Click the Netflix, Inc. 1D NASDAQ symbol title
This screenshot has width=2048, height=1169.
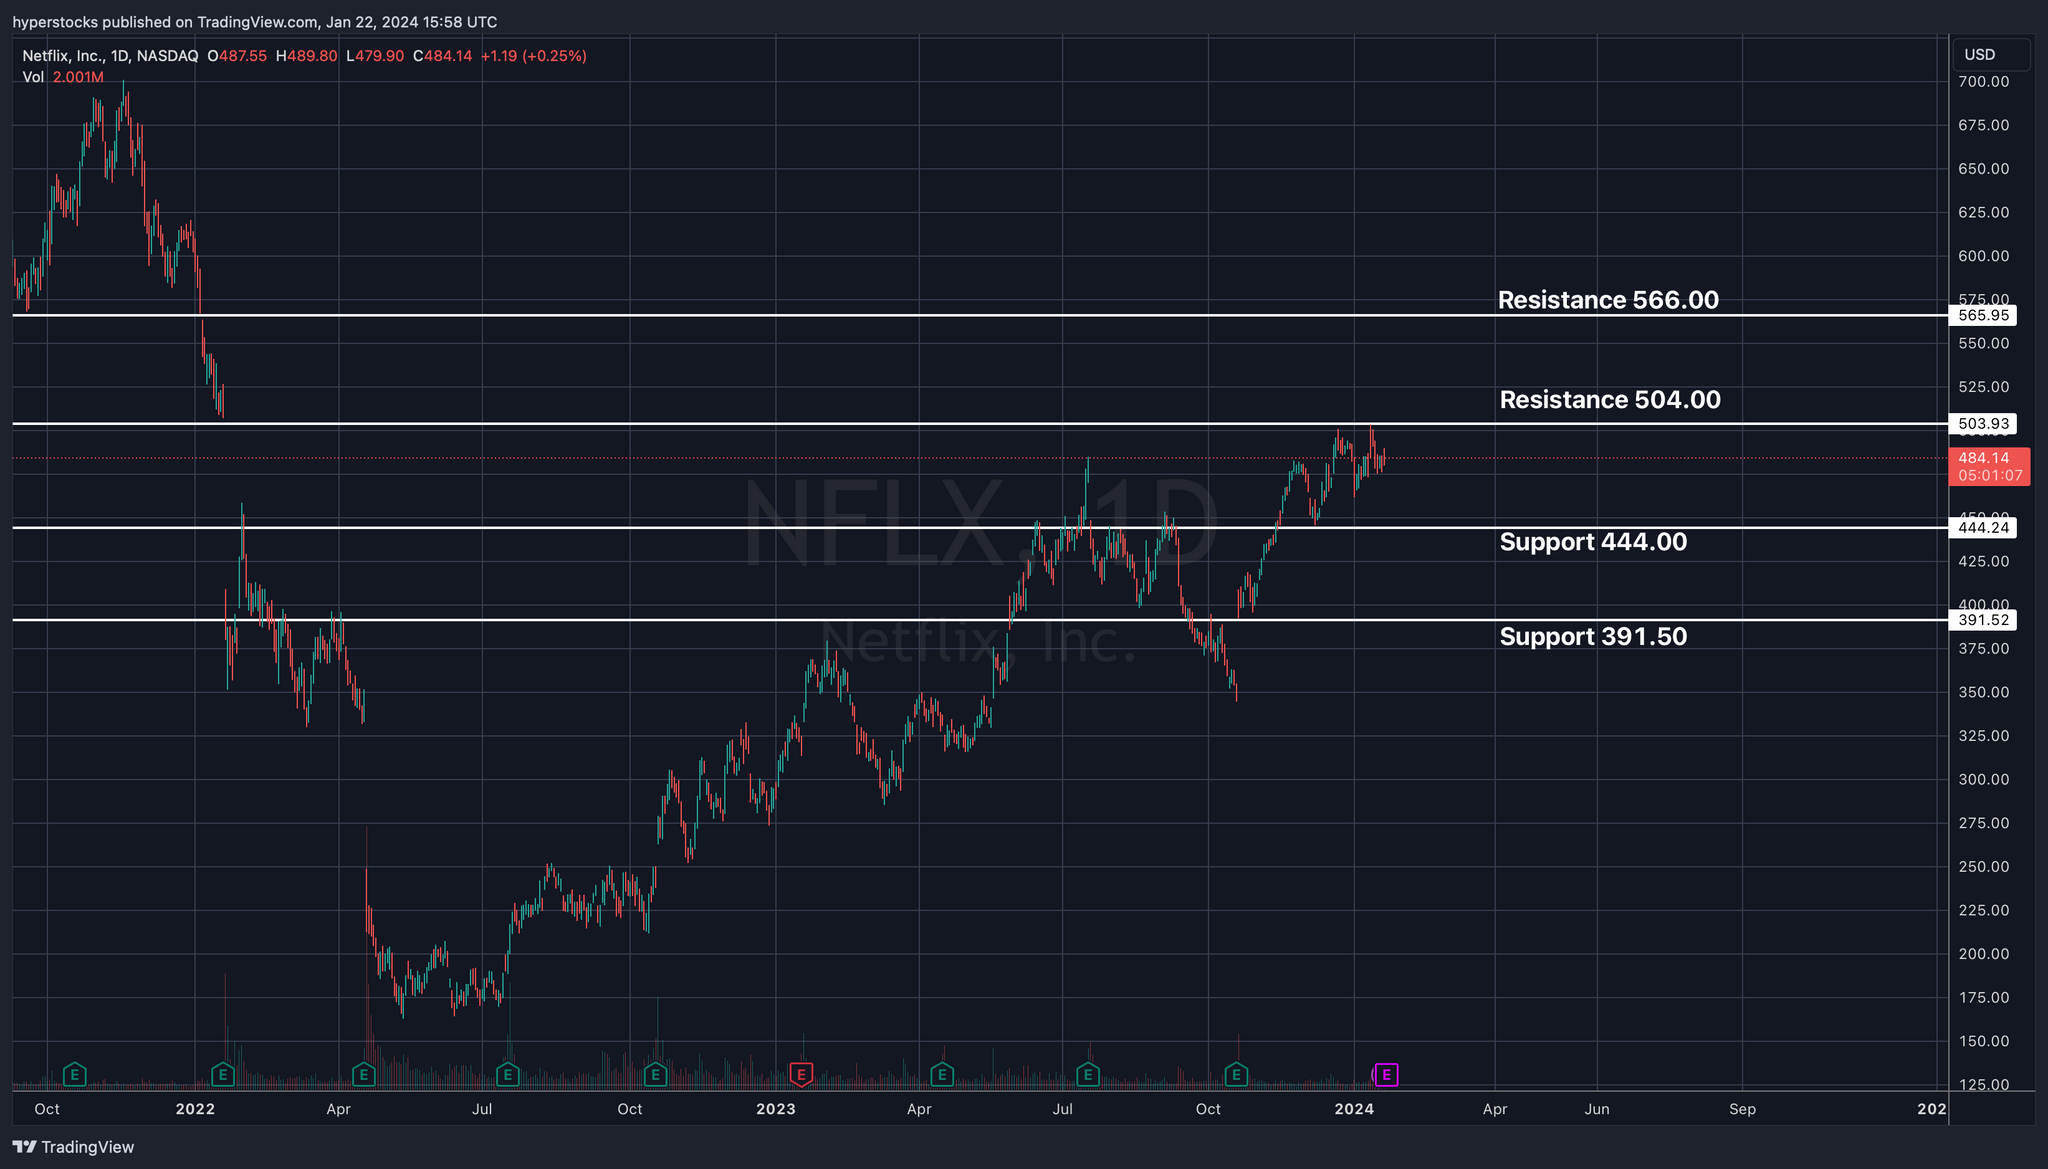110,56
